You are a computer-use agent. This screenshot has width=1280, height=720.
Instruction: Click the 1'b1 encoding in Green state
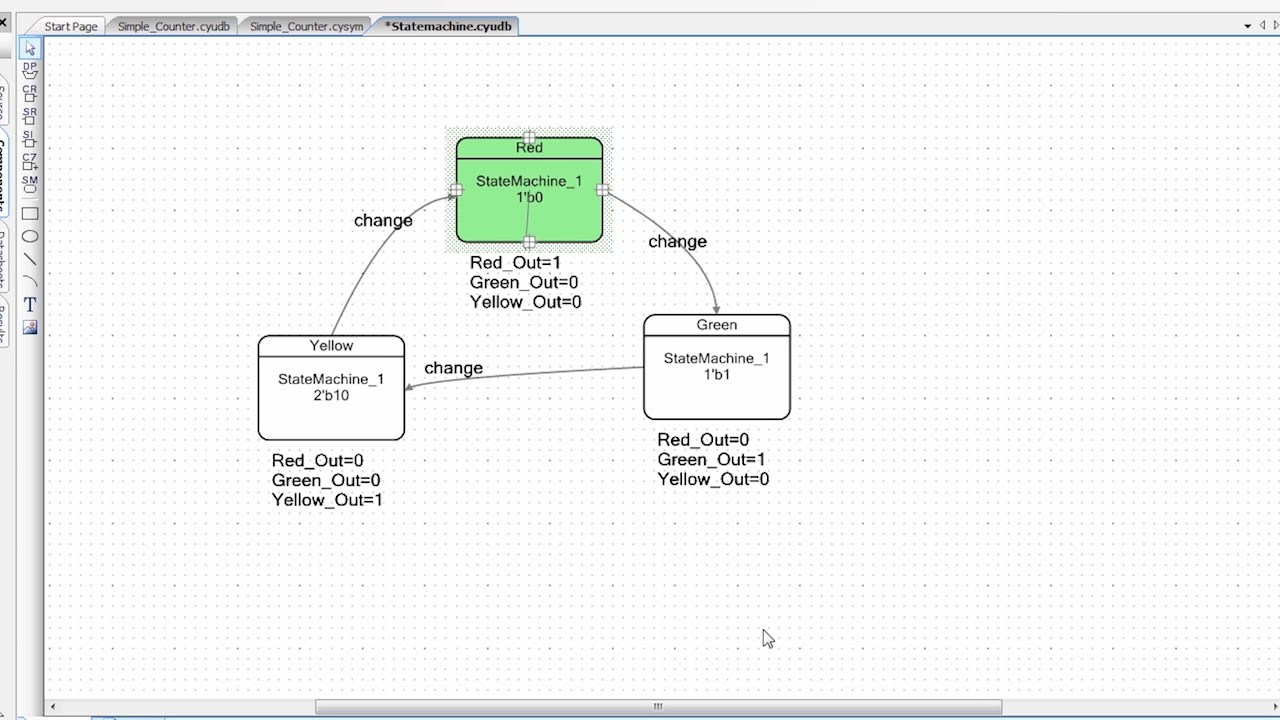717,374
